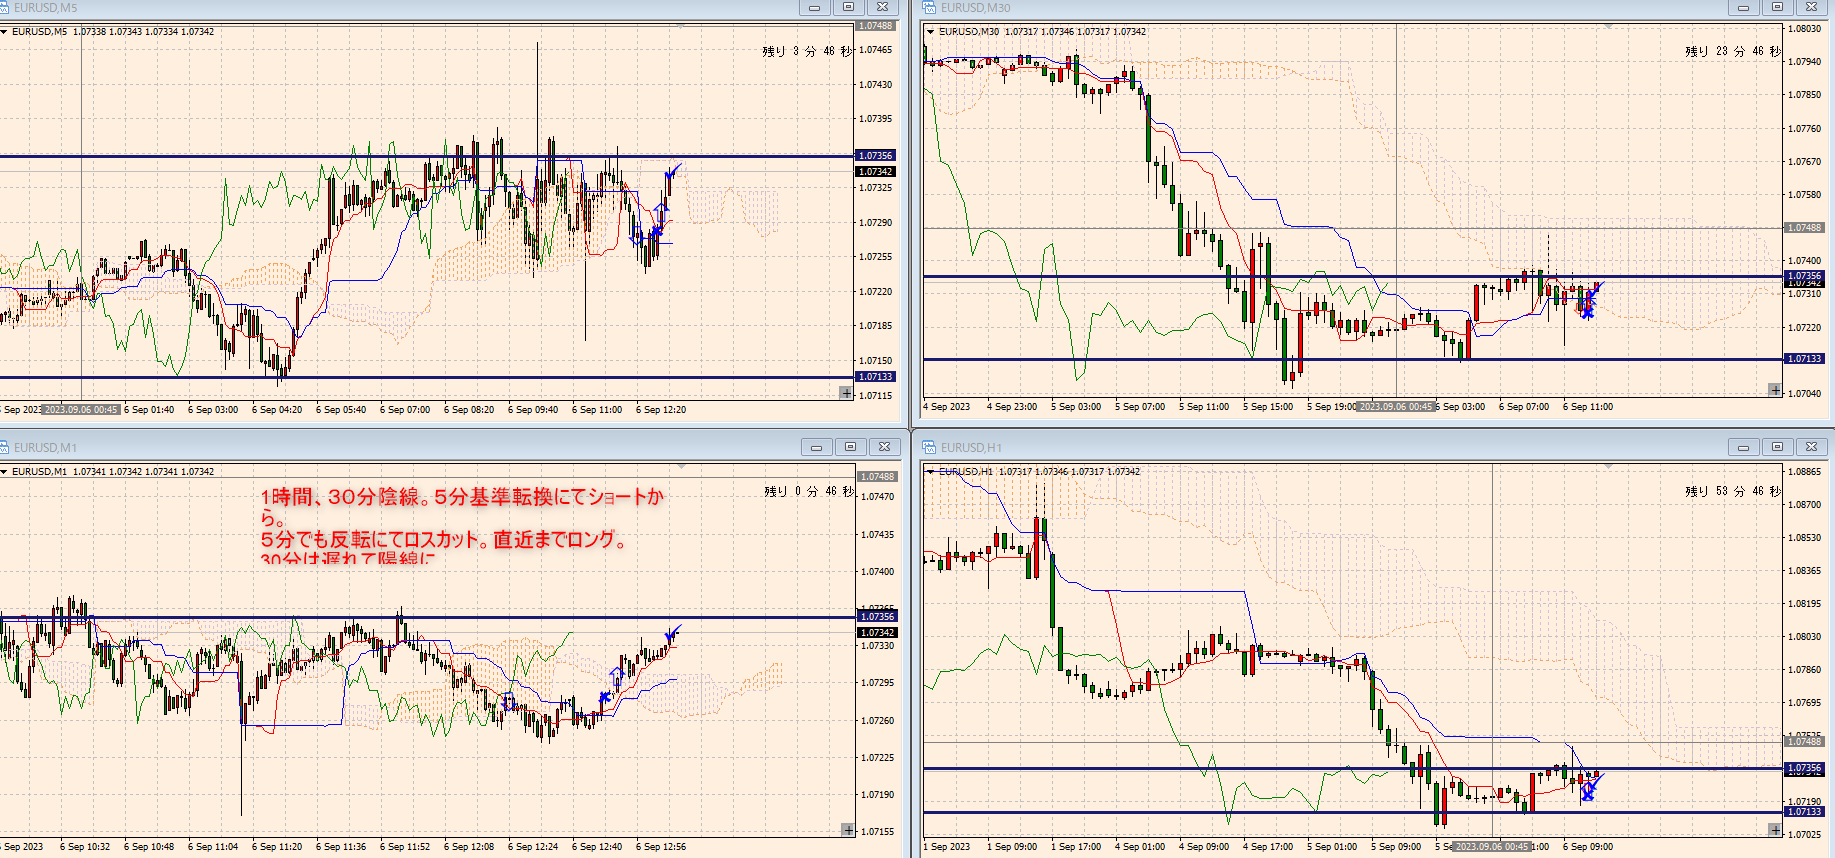Click the 1.07488 price label on M30 chart
The height and width of the screenshot is (858, 1835).
tap(1805, 228)
